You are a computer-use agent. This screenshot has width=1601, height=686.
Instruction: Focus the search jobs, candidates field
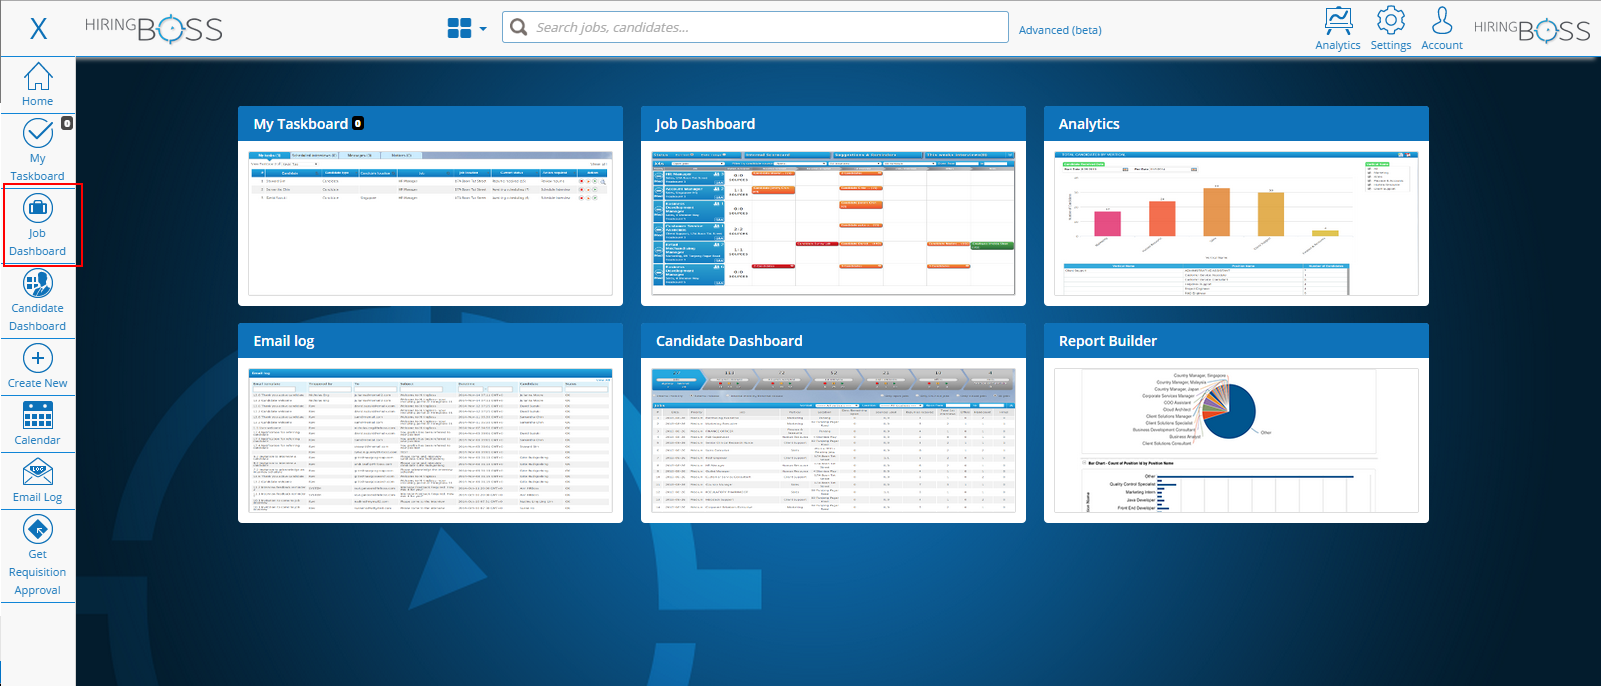click(755, 27)
